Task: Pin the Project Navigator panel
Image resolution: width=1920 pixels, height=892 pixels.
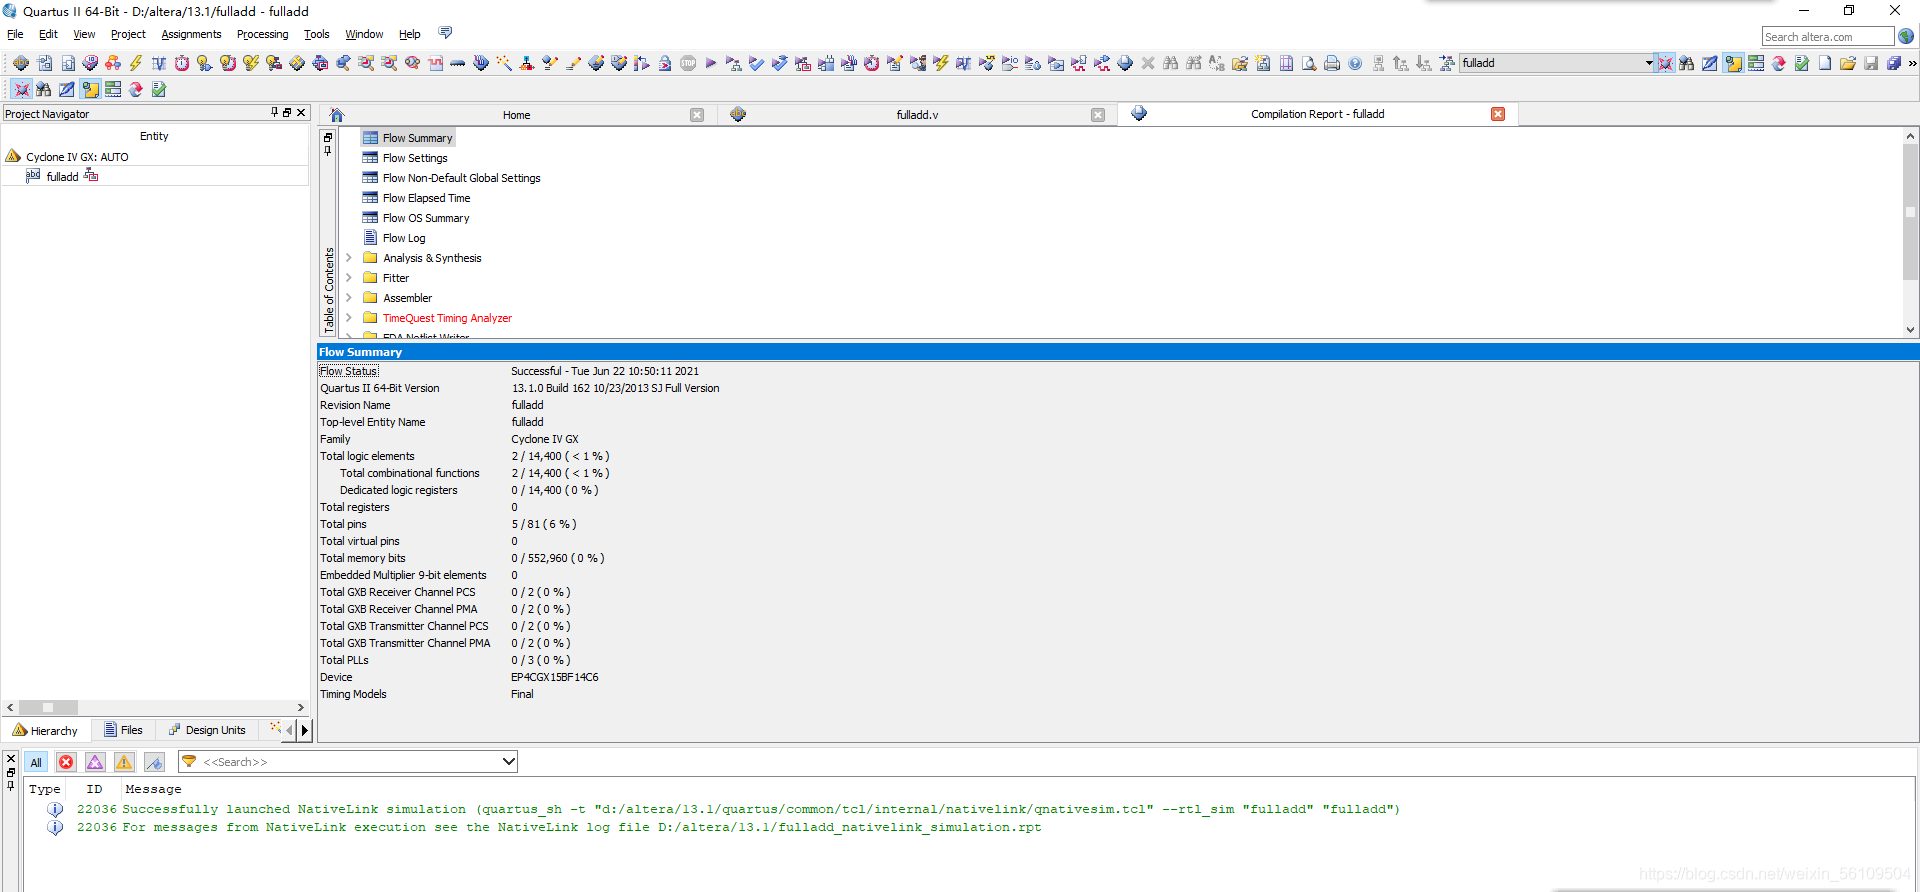Action: point(275,113)
